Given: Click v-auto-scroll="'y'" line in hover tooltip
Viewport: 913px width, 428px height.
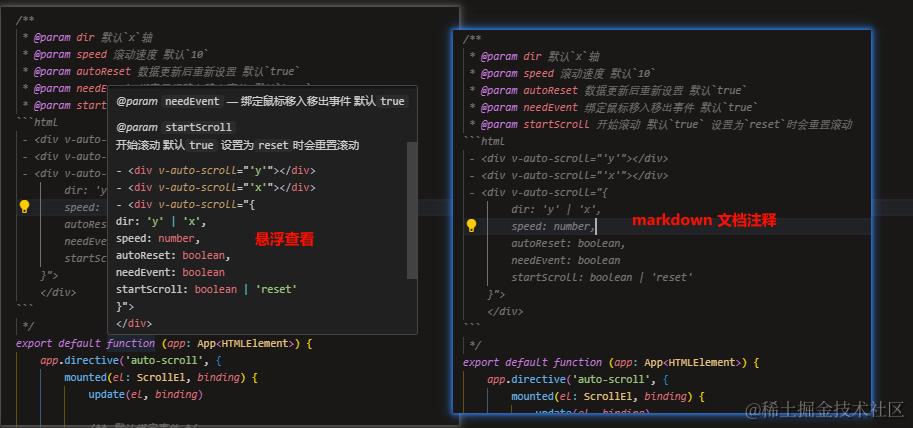Looking at the screenshot, I should point(216,171).
